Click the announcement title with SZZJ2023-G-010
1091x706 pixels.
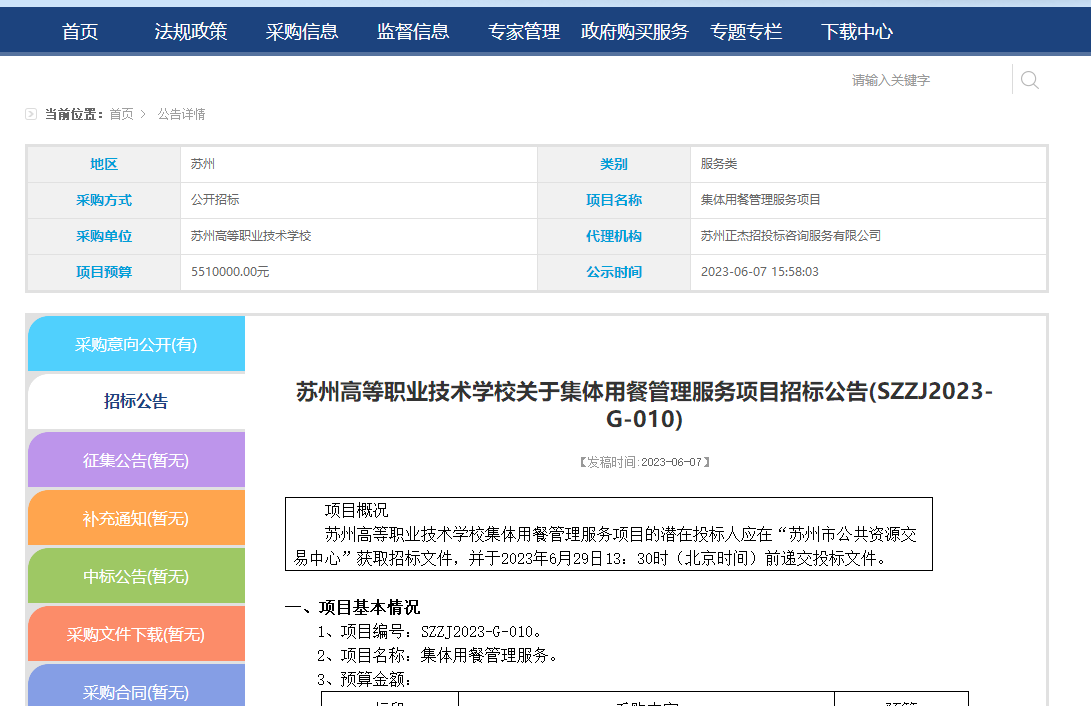pyautogui.click(x=644, y=405)
